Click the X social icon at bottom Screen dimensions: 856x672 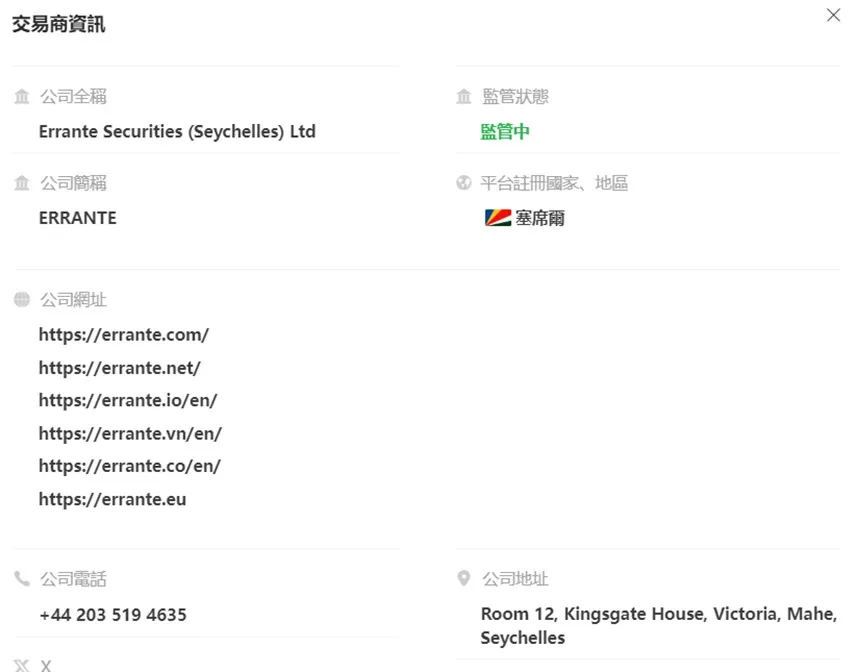[x=22, y=666]
